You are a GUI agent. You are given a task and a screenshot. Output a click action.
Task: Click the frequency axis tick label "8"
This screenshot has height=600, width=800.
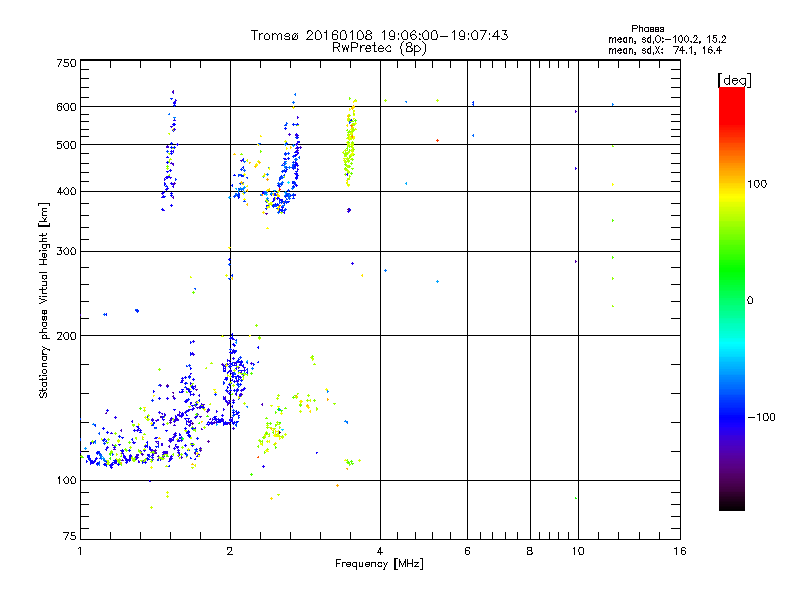click(x=530, y=551)
